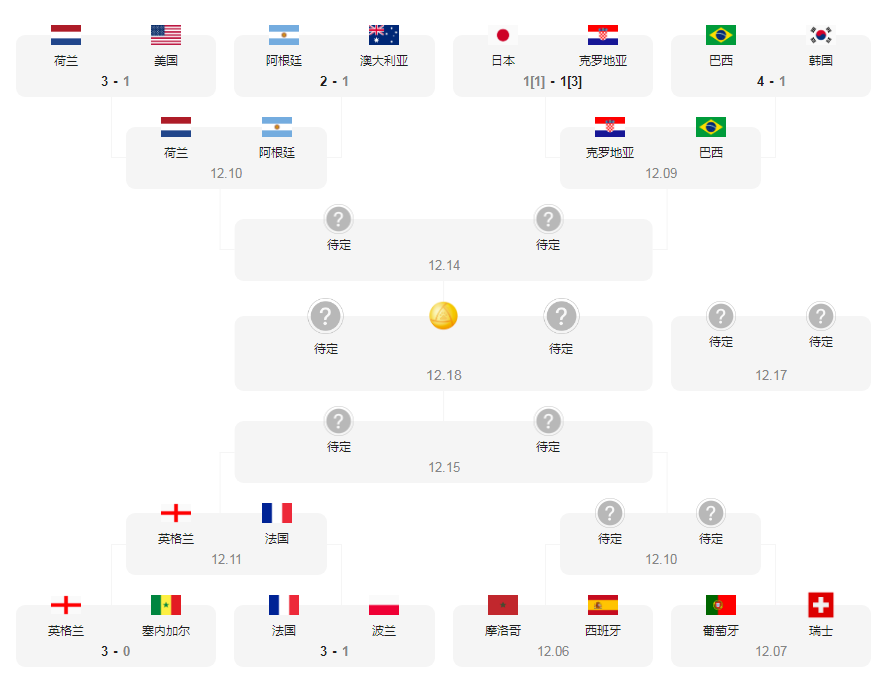The width and height of the screenshot is (887, 700).
Task: Click the Portugal flag icon
Action: 721,605
